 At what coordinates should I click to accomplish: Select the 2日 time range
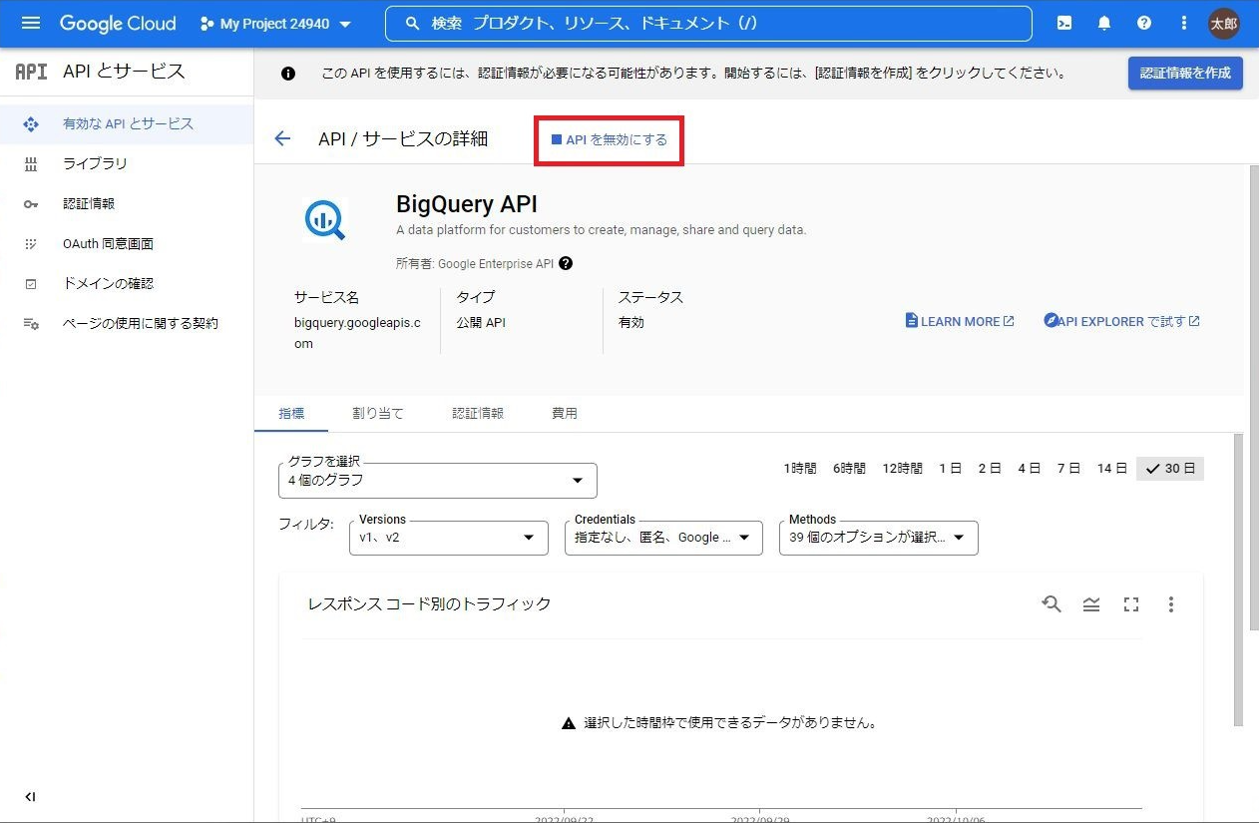pyautogui.click(x=990, y=468)
